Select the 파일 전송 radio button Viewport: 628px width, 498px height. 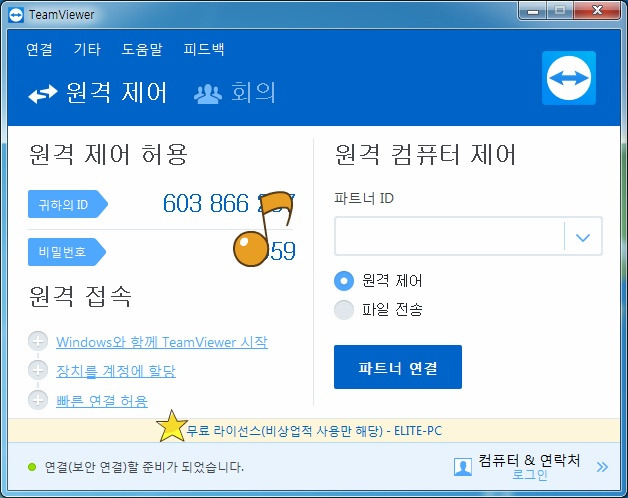click(344, 310)
